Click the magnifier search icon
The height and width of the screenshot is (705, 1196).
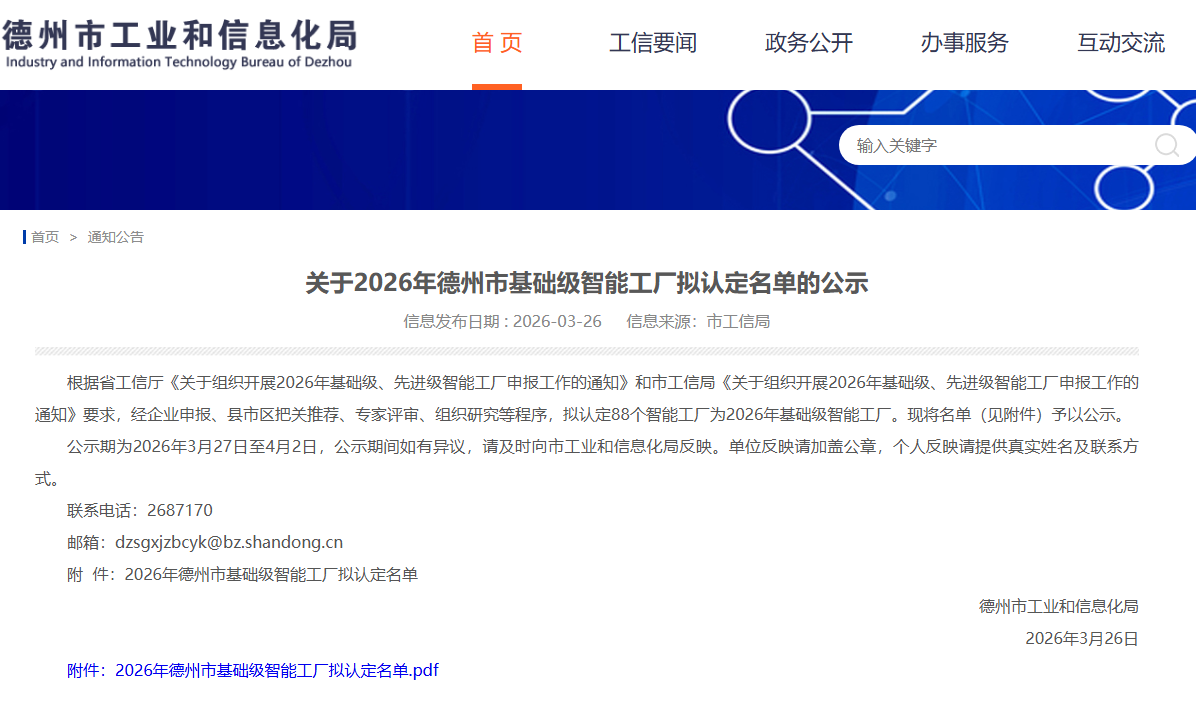pyautogui.click(x=1166, y=145)
